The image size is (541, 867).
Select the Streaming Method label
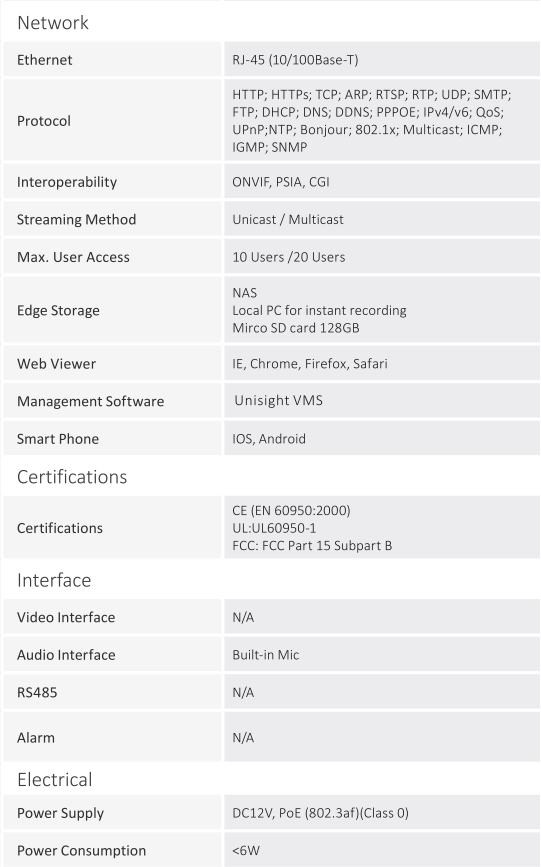click(76, 220)
